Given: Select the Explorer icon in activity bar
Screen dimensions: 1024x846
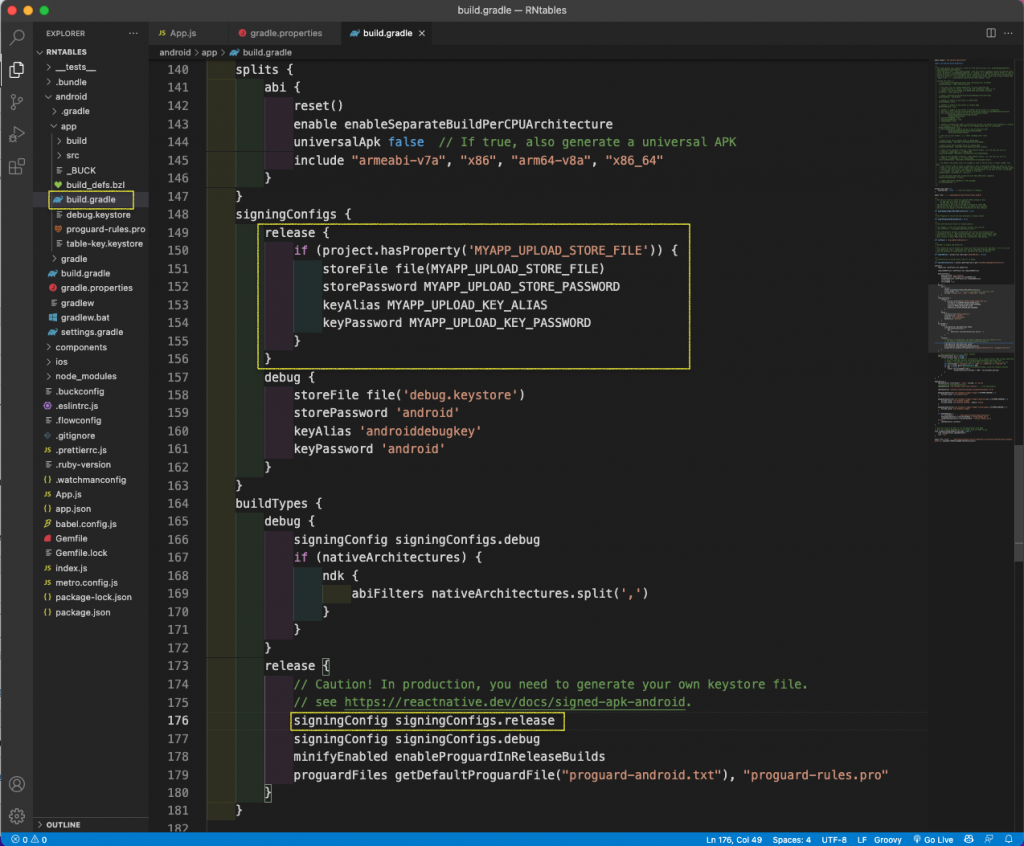Looking at the screenshot, I should (x=16, y=70).
